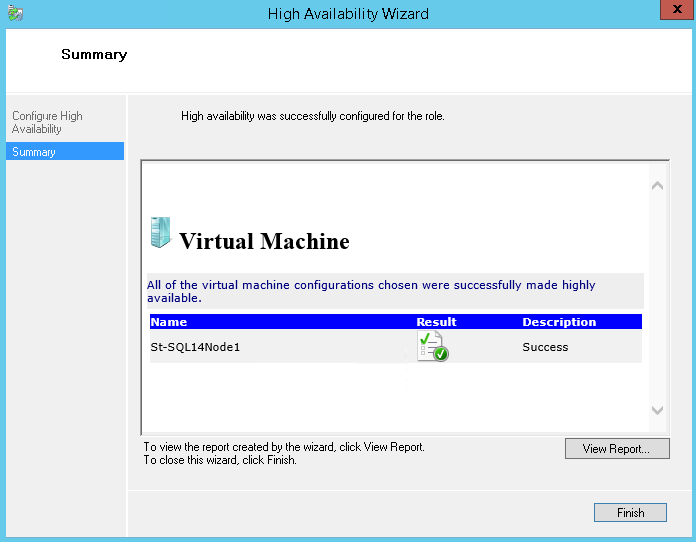The image size is (696, 542).
Task: Click the Name column header
Action: (x=169, y=322)
